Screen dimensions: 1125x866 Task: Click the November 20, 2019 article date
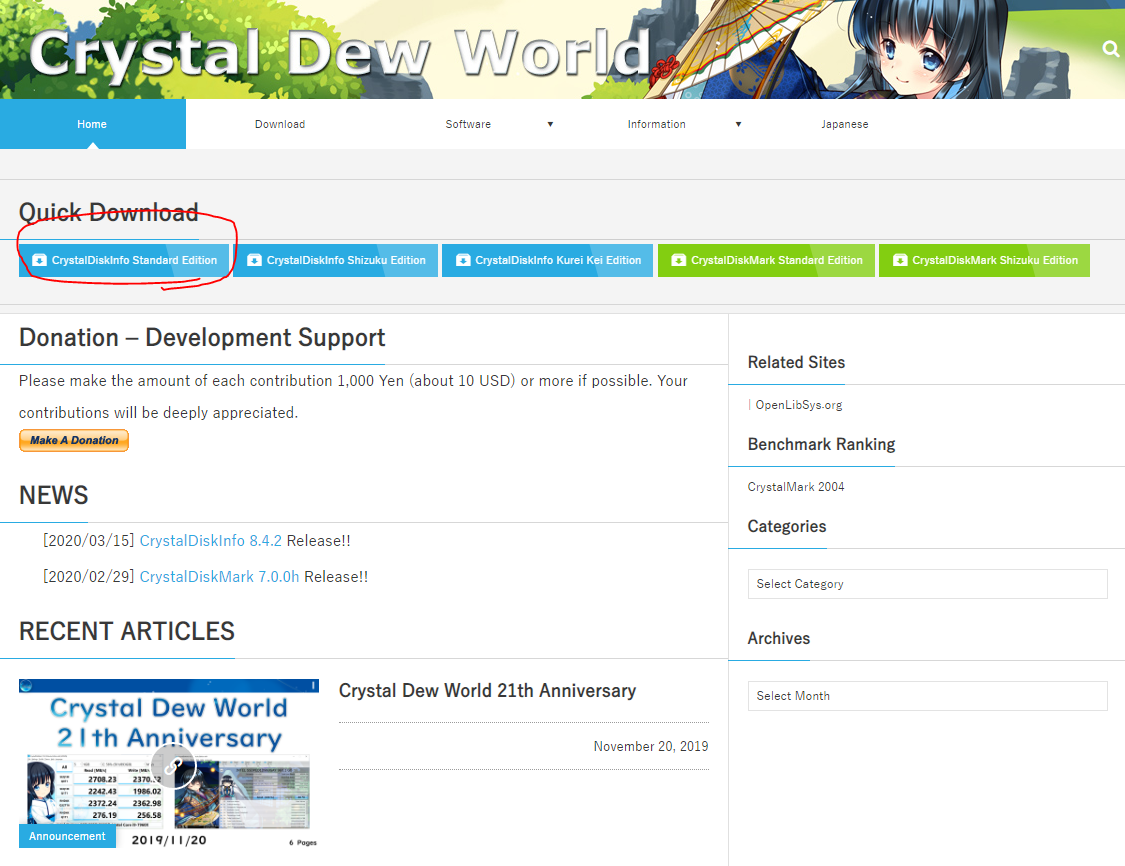pos(651,746)
